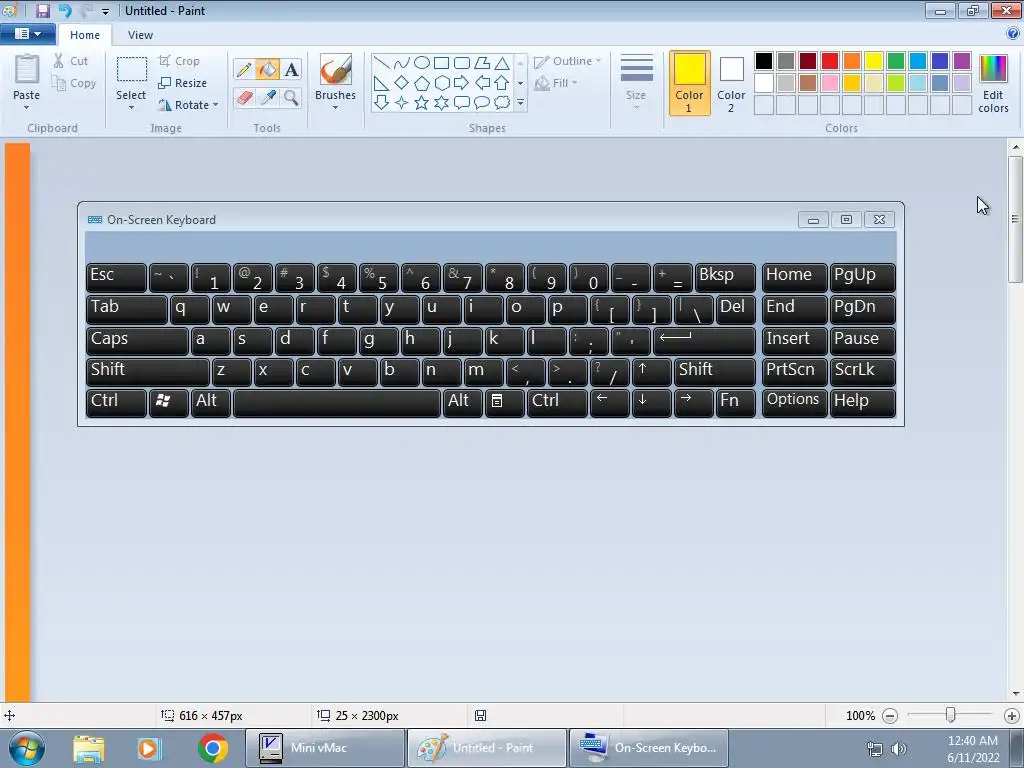This screenshot has width=1024, height=768.
Task: Pick the red color swatch
Action: [830, 61]
